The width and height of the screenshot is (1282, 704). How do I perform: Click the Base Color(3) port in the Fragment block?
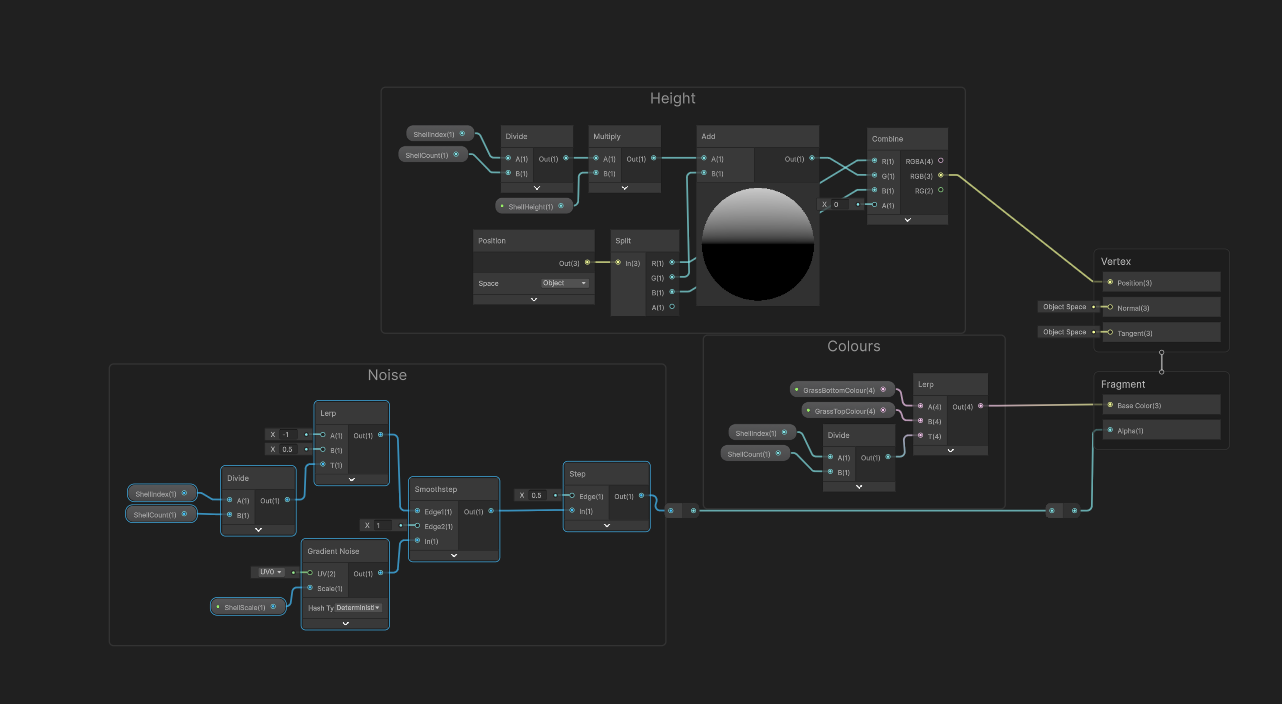1110,405
